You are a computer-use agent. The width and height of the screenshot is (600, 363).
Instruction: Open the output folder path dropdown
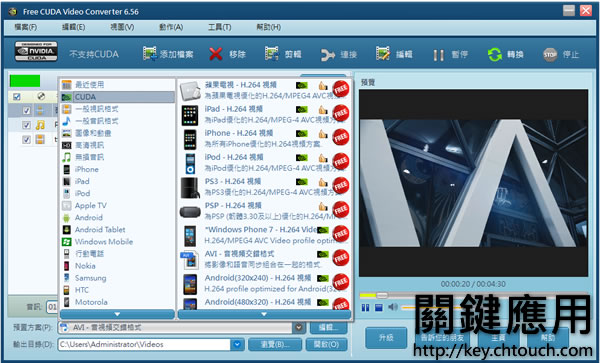click(237, 344)
